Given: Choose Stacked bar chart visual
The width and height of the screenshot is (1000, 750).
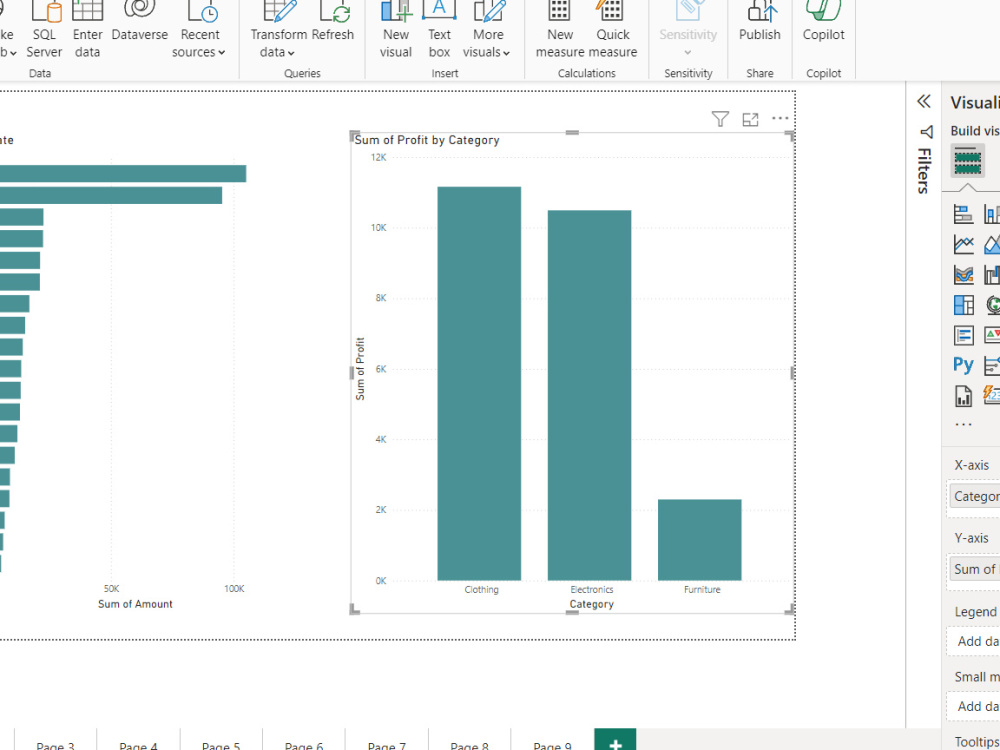Looking at the screenshot, I should point(964,214).
